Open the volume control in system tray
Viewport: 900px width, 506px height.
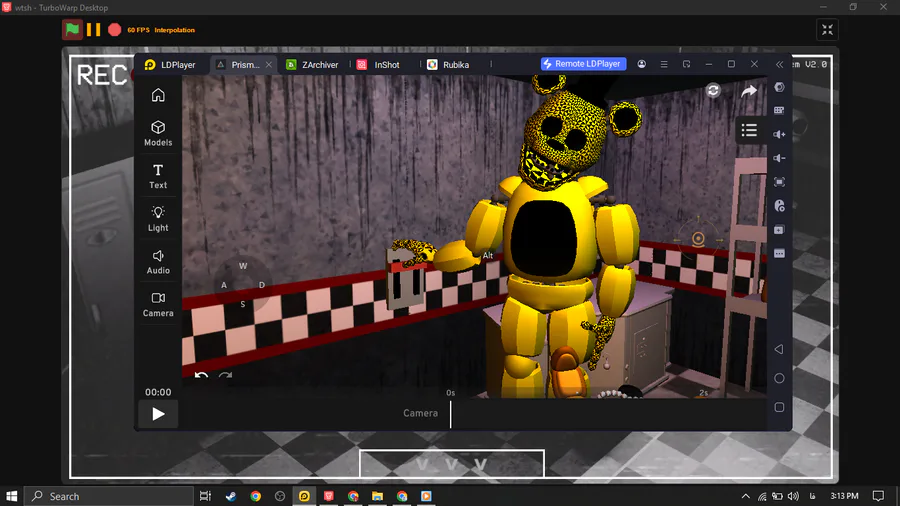793,496
